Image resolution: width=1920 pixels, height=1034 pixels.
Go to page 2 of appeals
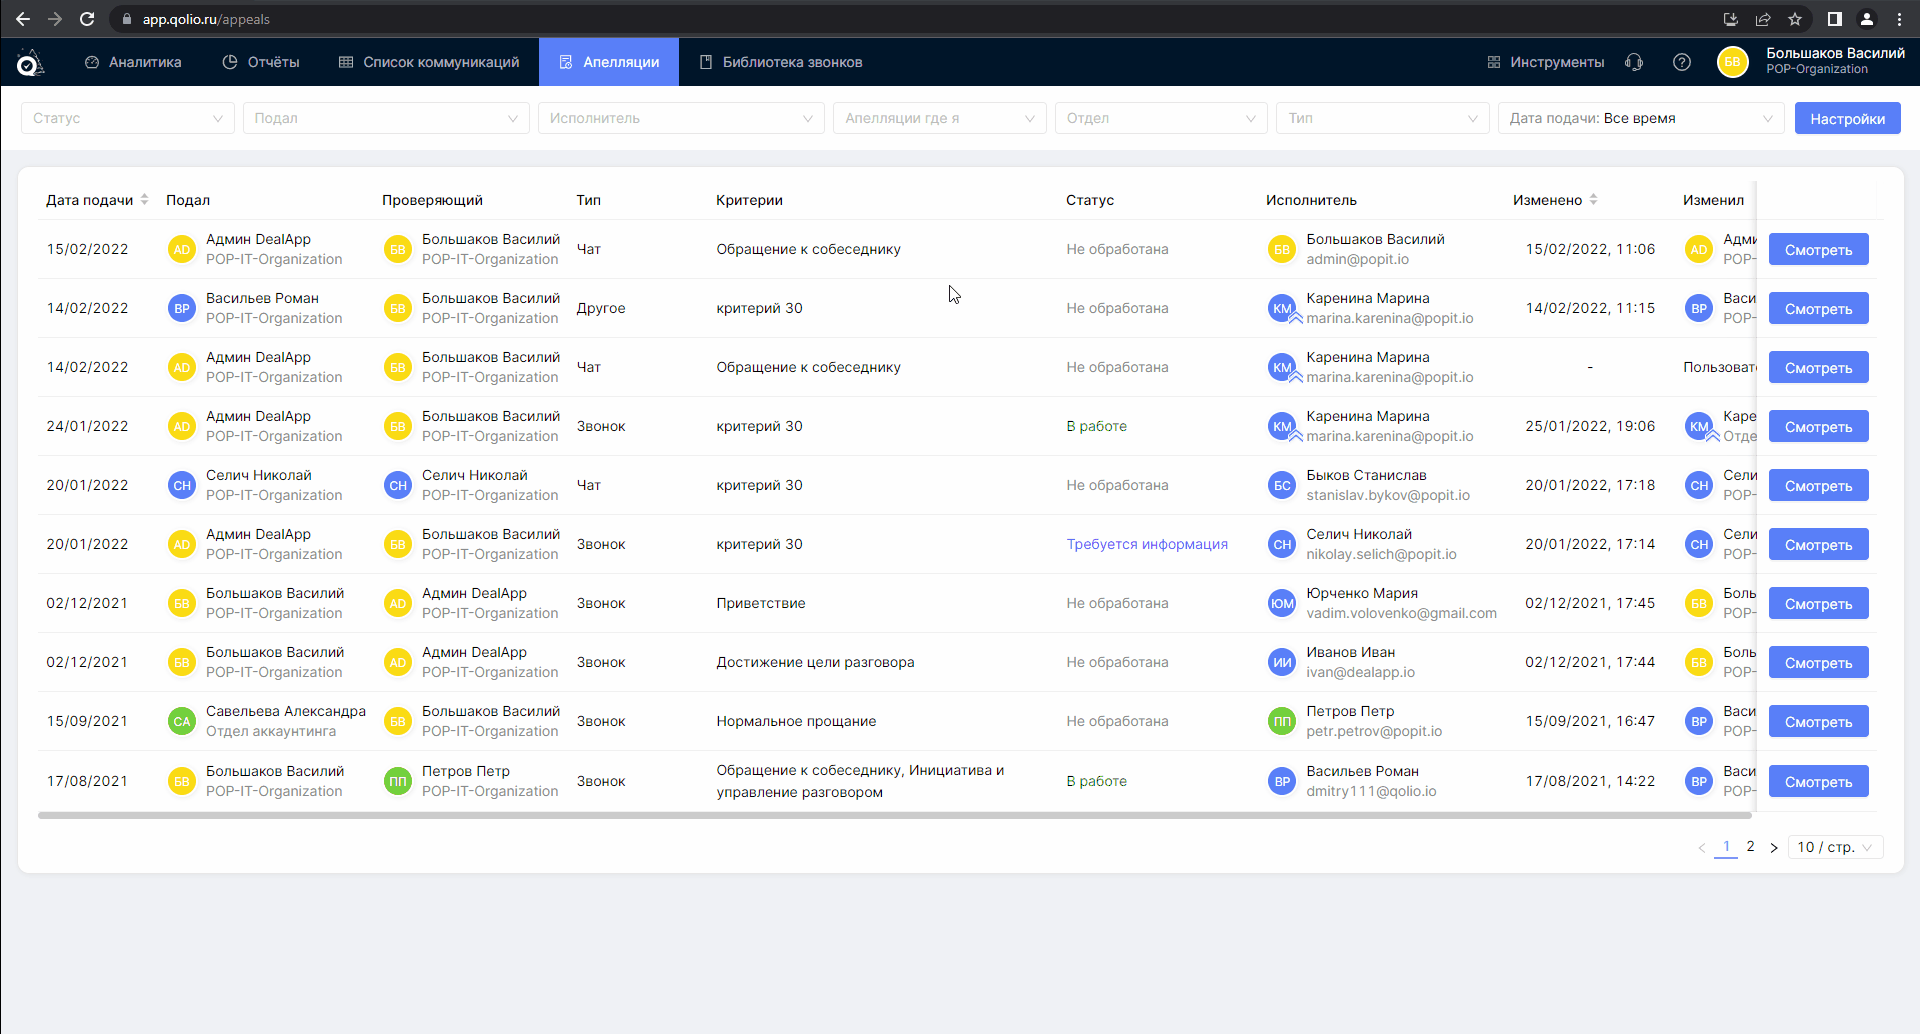coord(1750,847)
